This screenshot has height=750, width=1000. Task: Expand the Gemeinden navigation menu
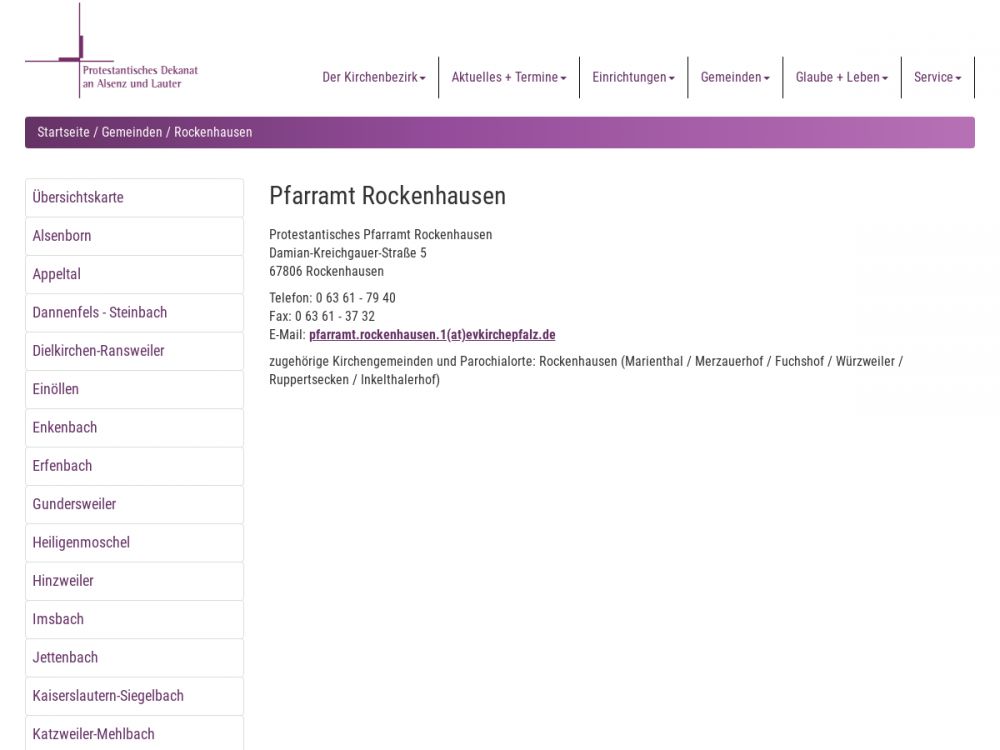click(x=735, y=78)
